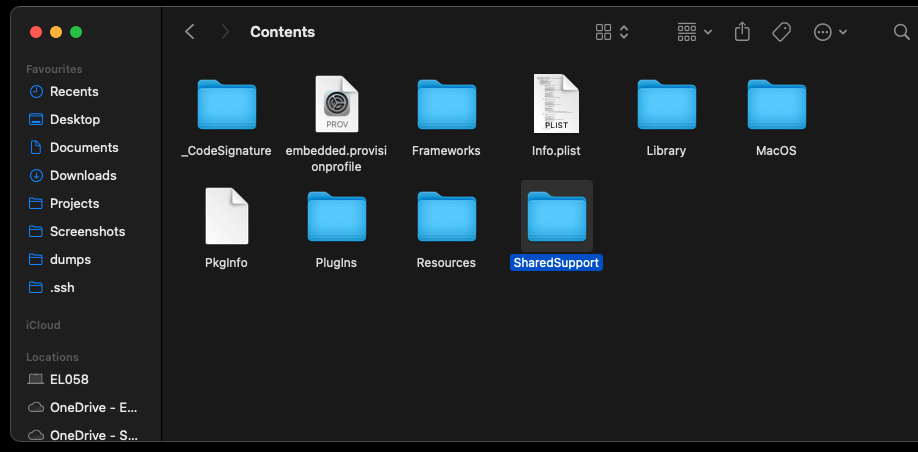Viewport: 918px width, 452px height.
Task: Select the embedded.provisionprofile file icon
Action: [x=336, y=105]
